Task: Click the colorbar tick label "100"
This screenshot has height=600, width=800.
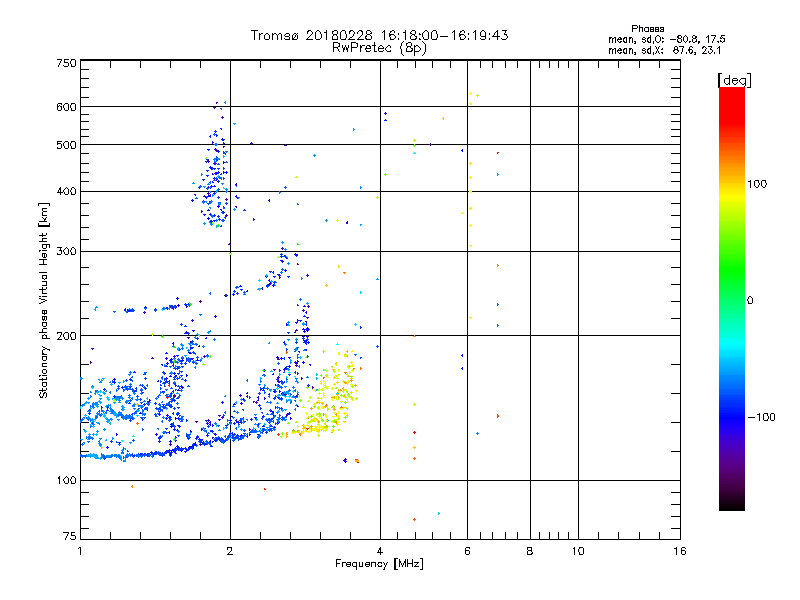Action: 757,184
